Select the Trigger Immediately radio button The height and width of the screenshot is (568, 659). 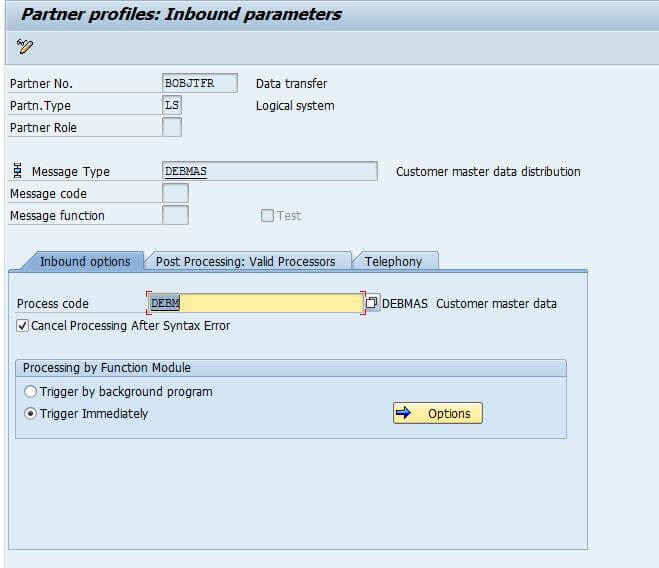point(31,413)
